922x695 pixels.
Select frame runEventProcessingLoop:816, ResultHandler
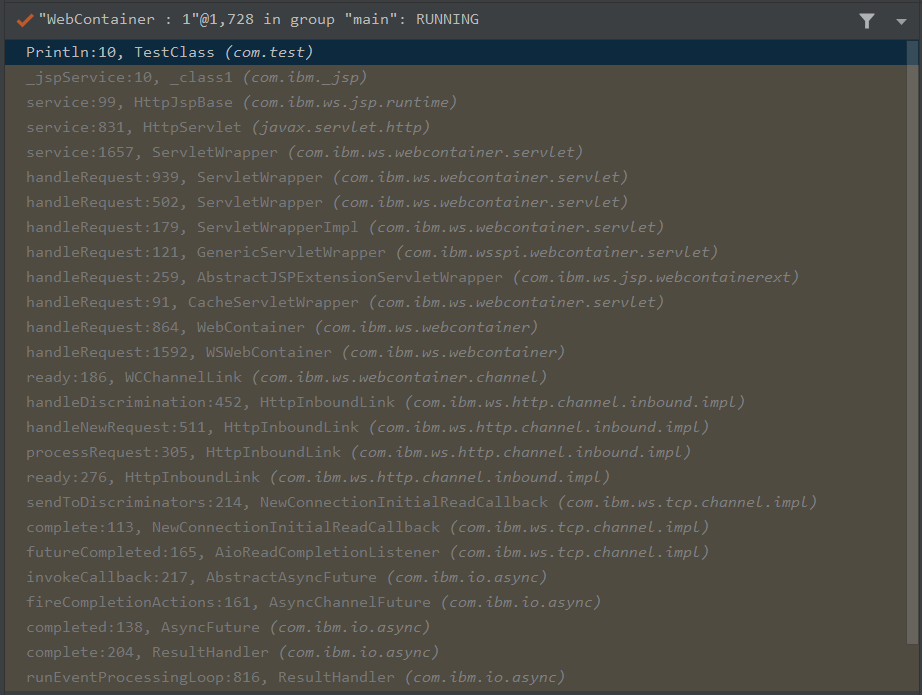(456, 677)
